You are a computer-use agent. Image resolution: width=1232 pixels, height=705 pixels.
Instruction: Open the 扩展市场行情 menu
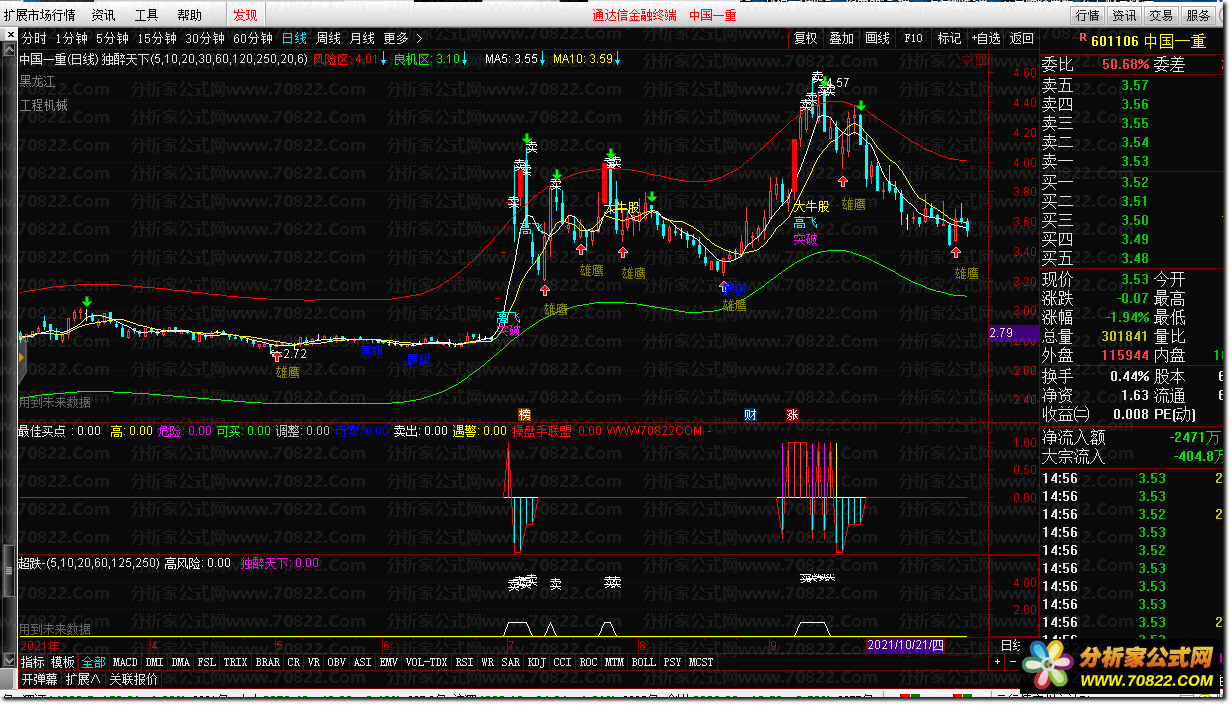coord(39,15)
